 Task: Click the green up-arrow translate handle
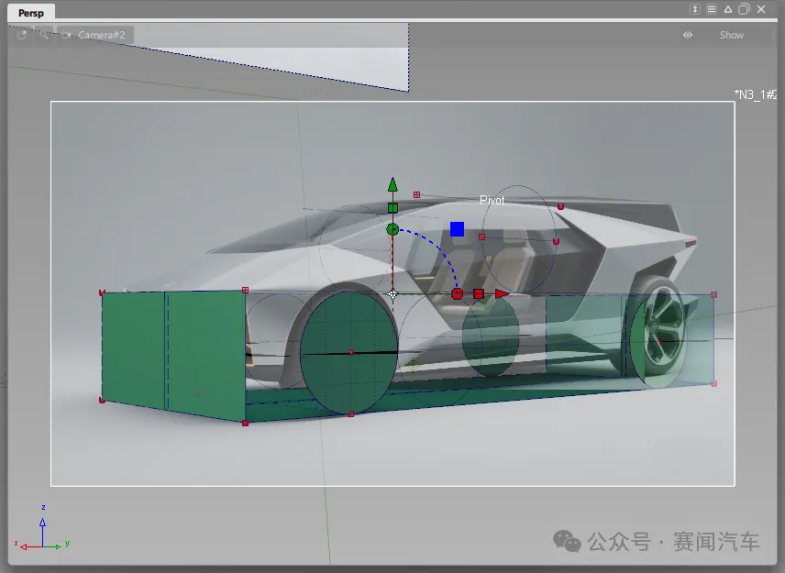pyautogui.click(x=393, y=185)
